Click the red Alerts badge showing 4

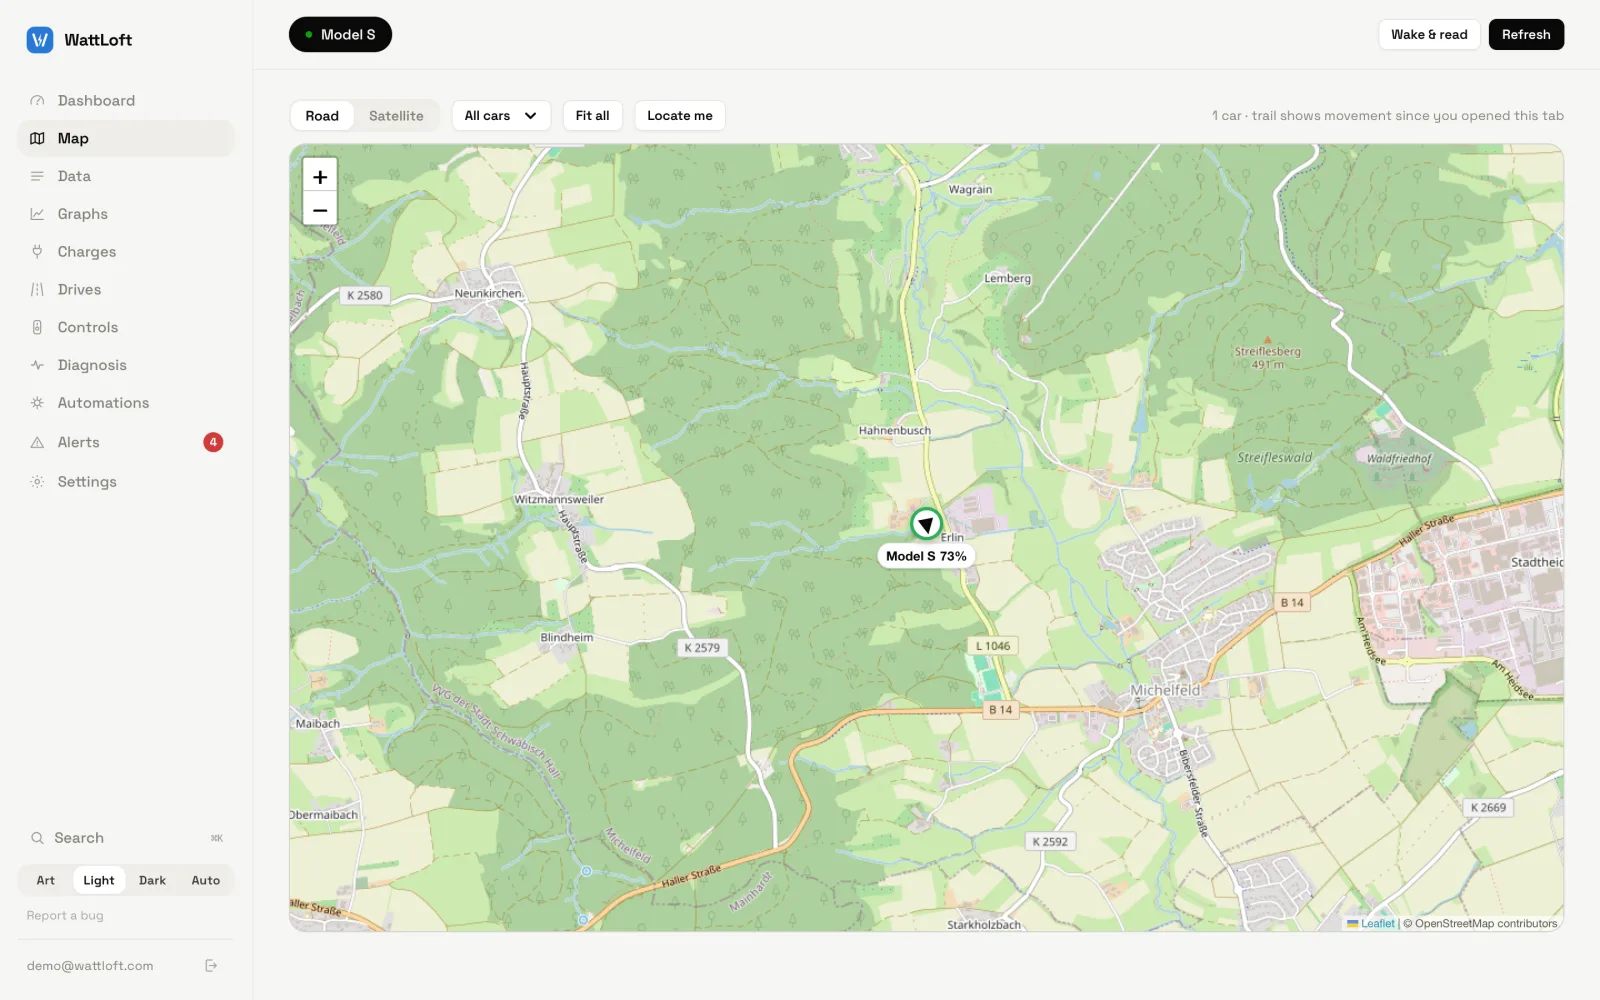[x=213, y=442]
